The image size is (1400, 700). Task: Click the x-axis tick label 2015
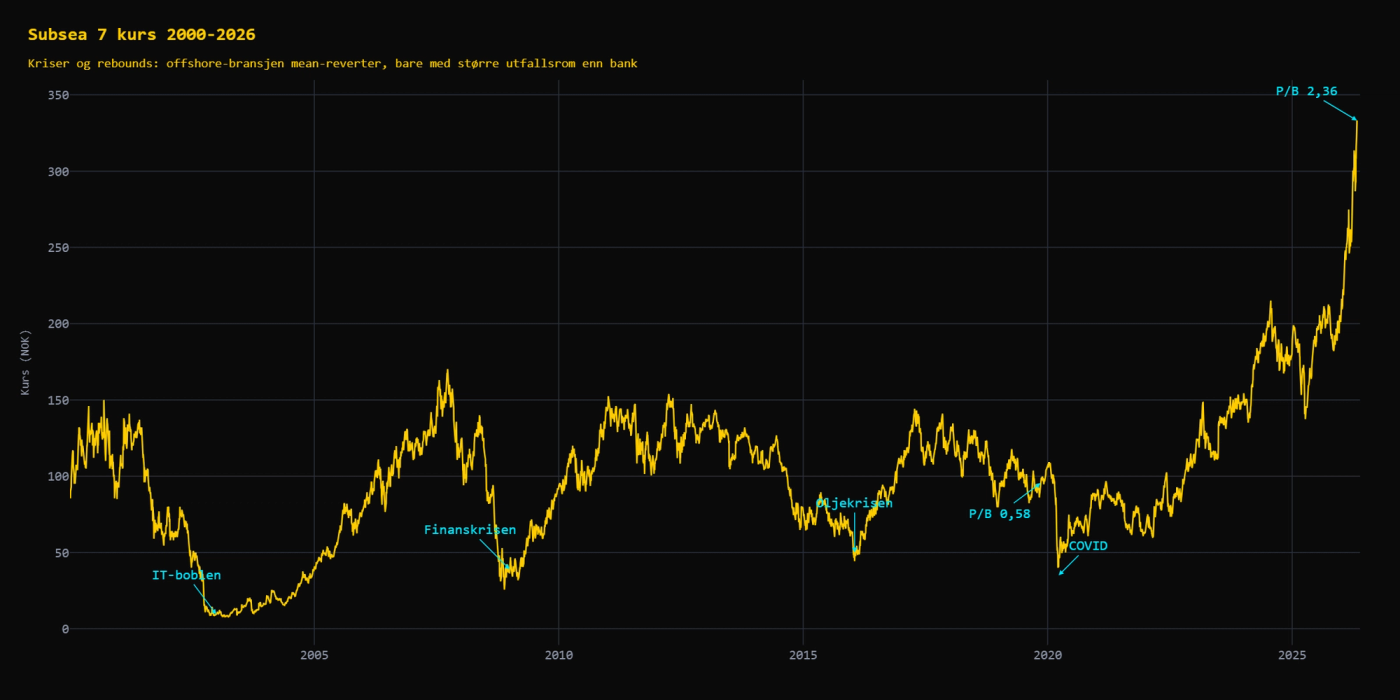(x=803, y=655)
